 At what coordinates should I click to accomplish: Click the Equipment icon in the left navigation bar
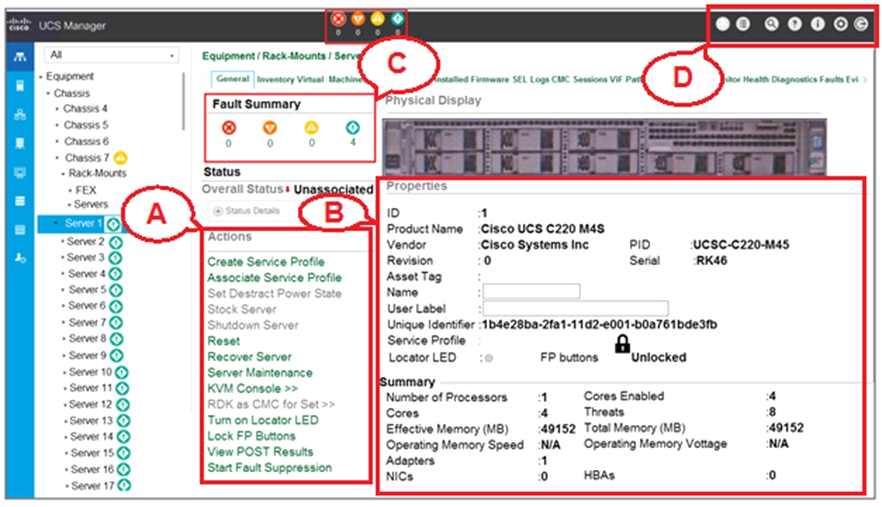tap(19, 58)
